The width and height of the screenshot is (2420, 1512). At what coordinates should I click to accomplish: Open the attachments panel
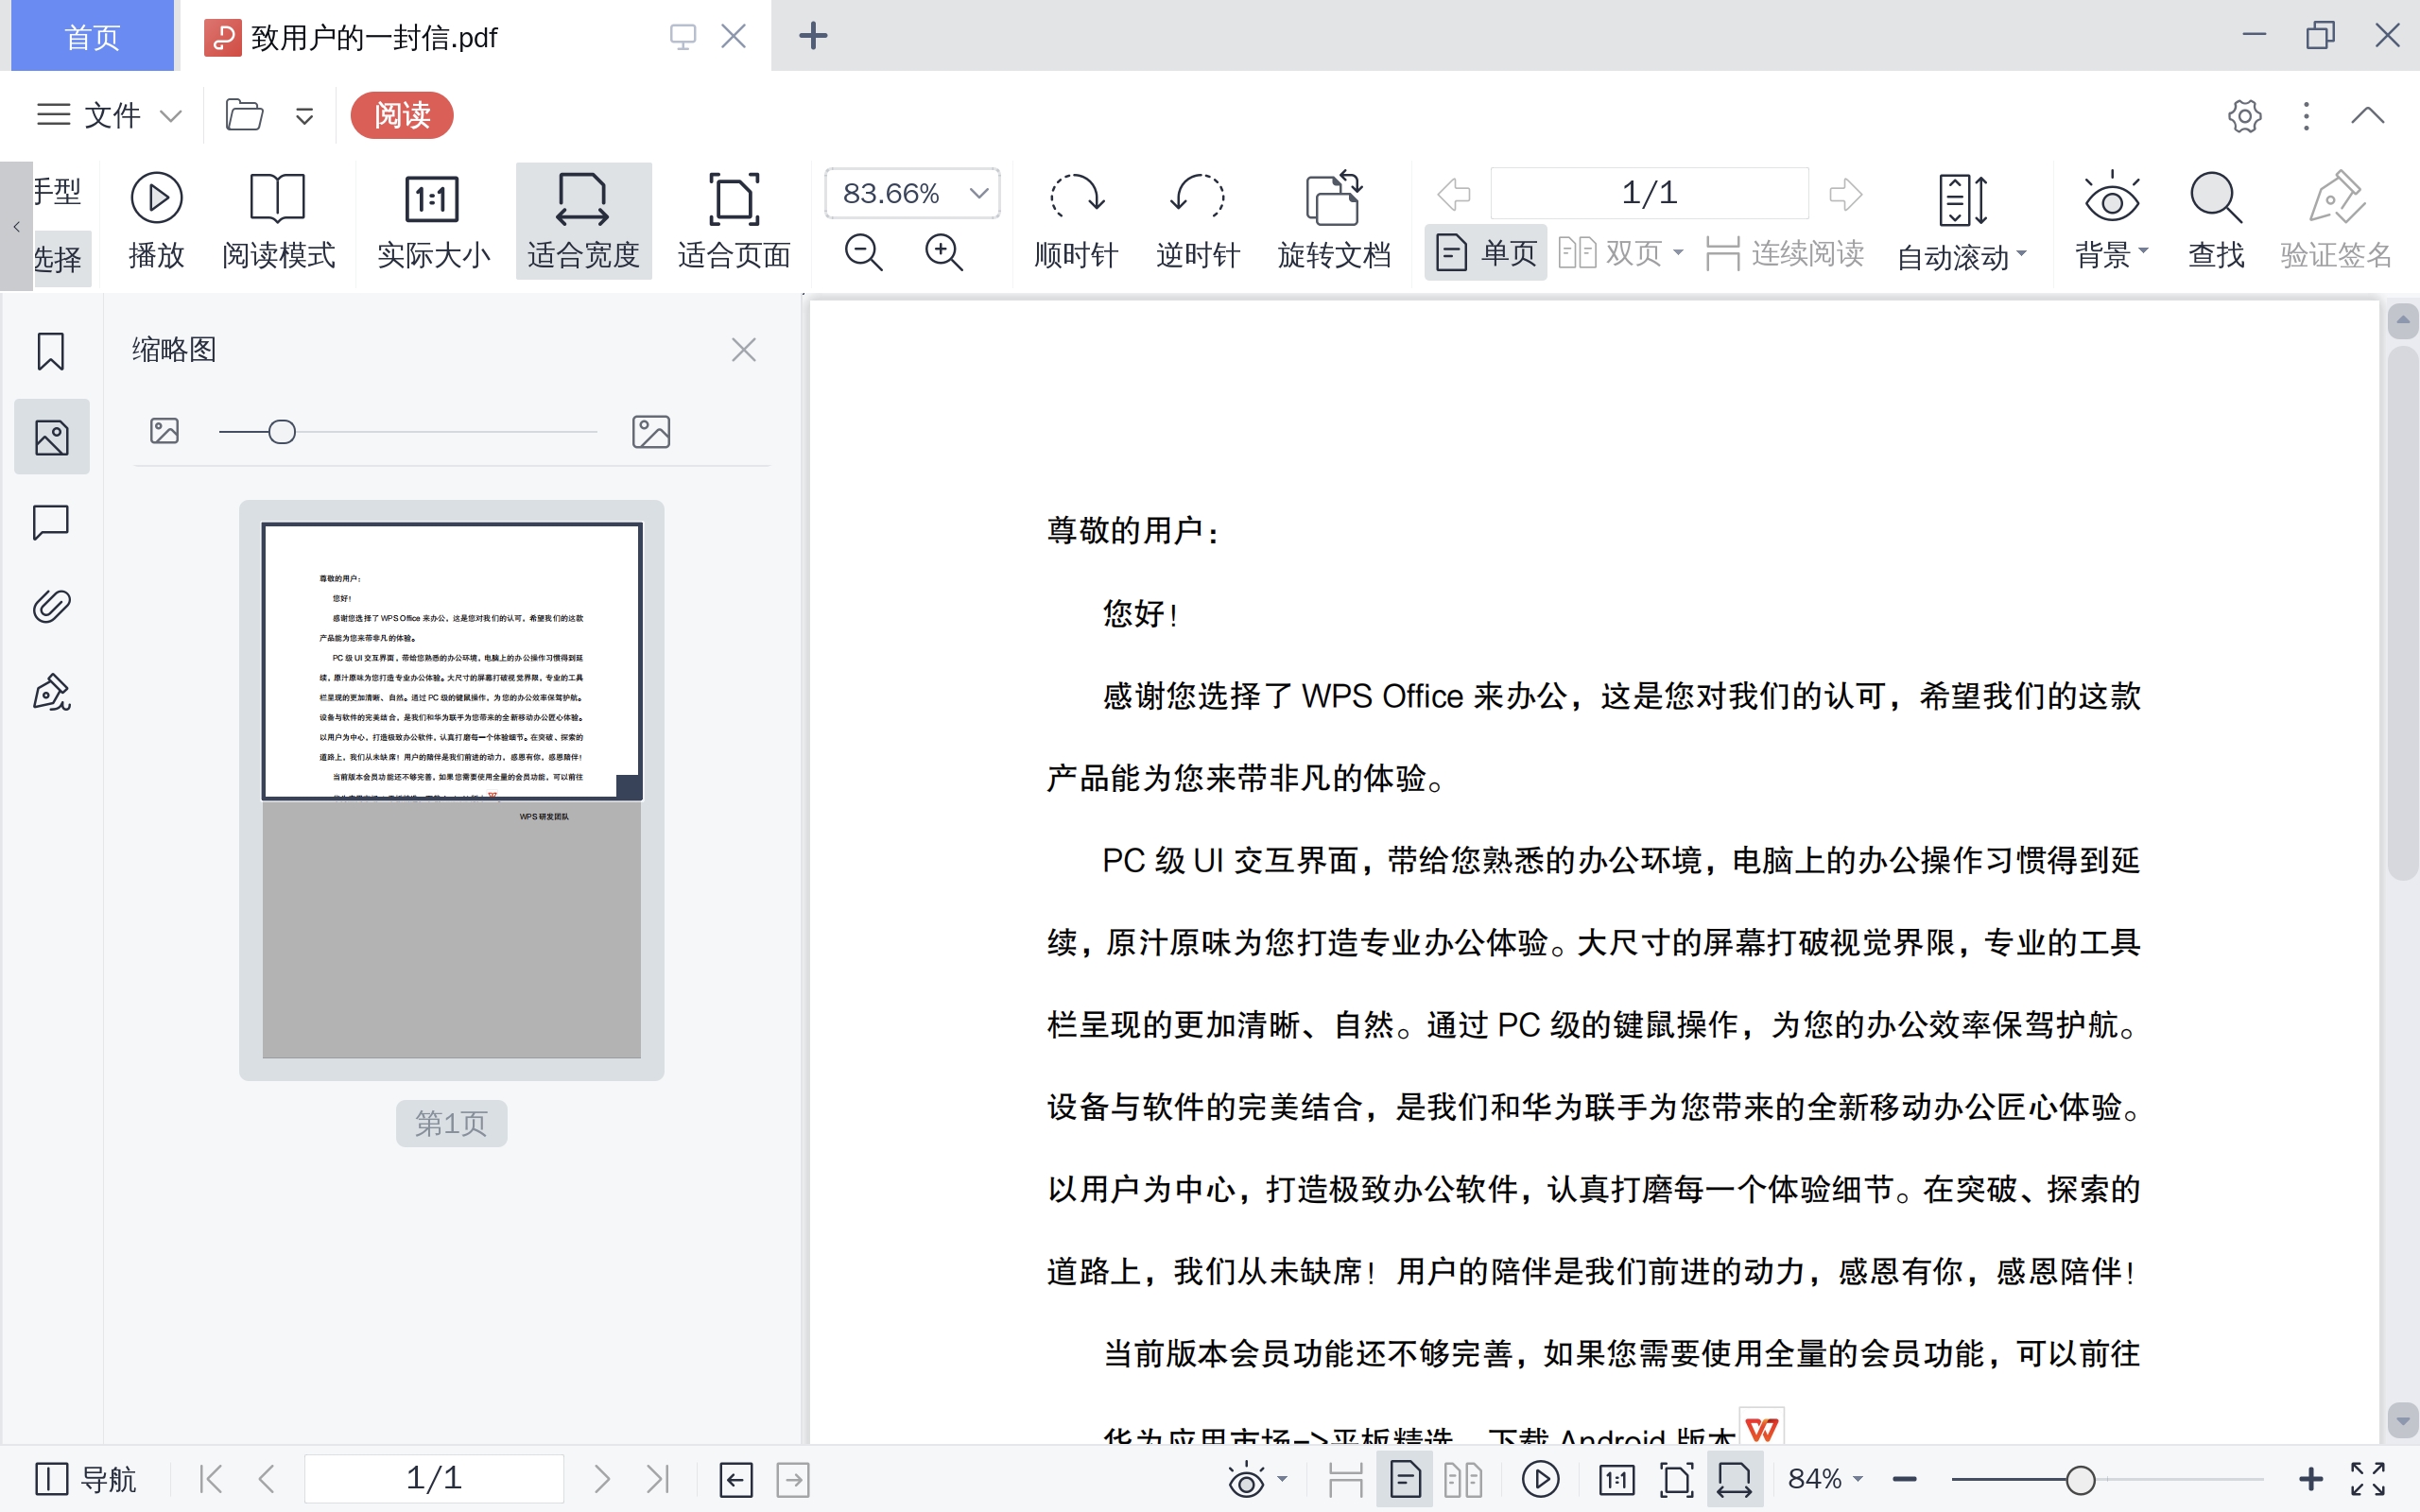pos(51,605)
